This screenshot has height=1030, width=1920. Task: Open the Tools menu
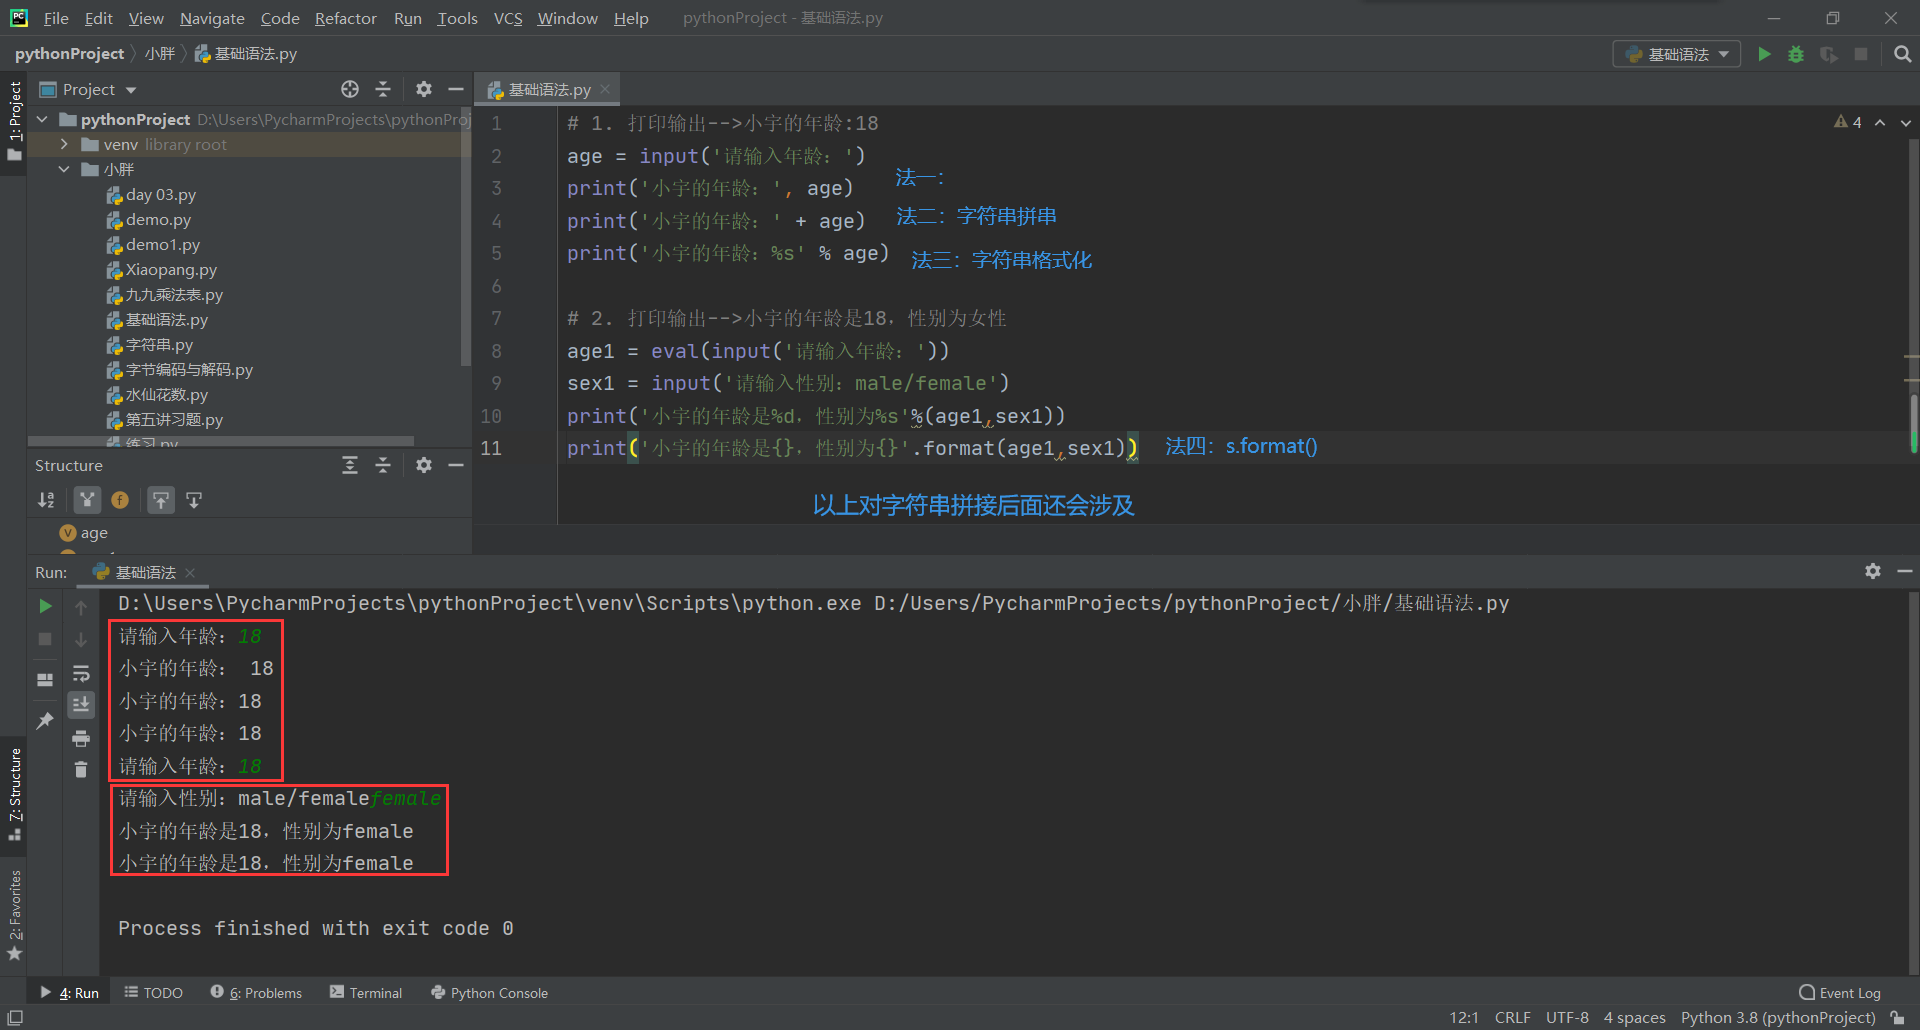(x=457, y=18)
